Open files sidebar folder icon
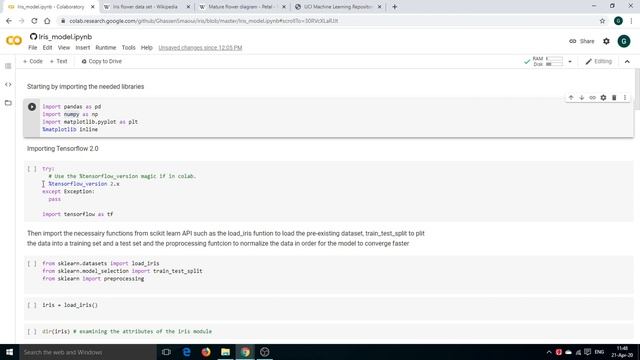 pos(8,103)
